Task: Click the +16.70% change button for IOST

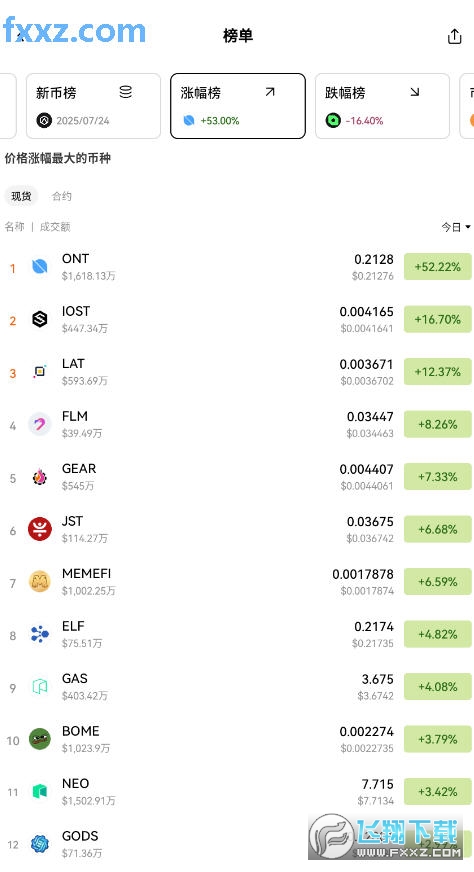Action: click(437, 319)
